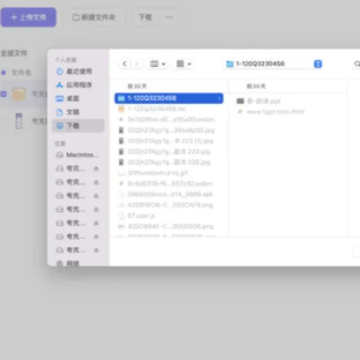The width and height of the screenshot is (360, 360).
Task: Go back with the left chevron in the file dialog
Action: (x=125, y=64)
